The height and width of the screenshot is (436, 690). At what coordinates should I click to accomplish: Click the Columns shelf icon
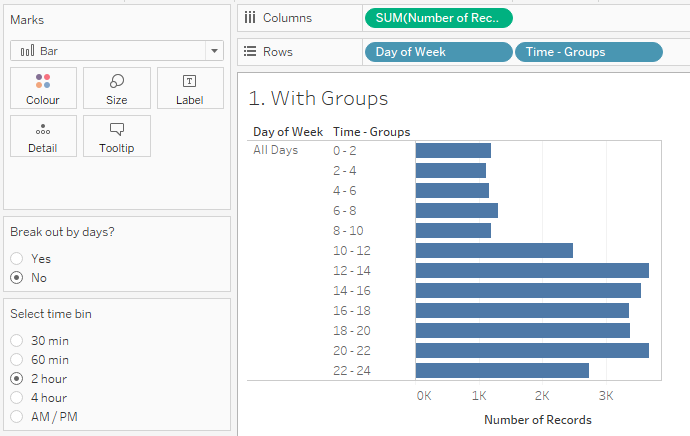(x=250, y=18)
